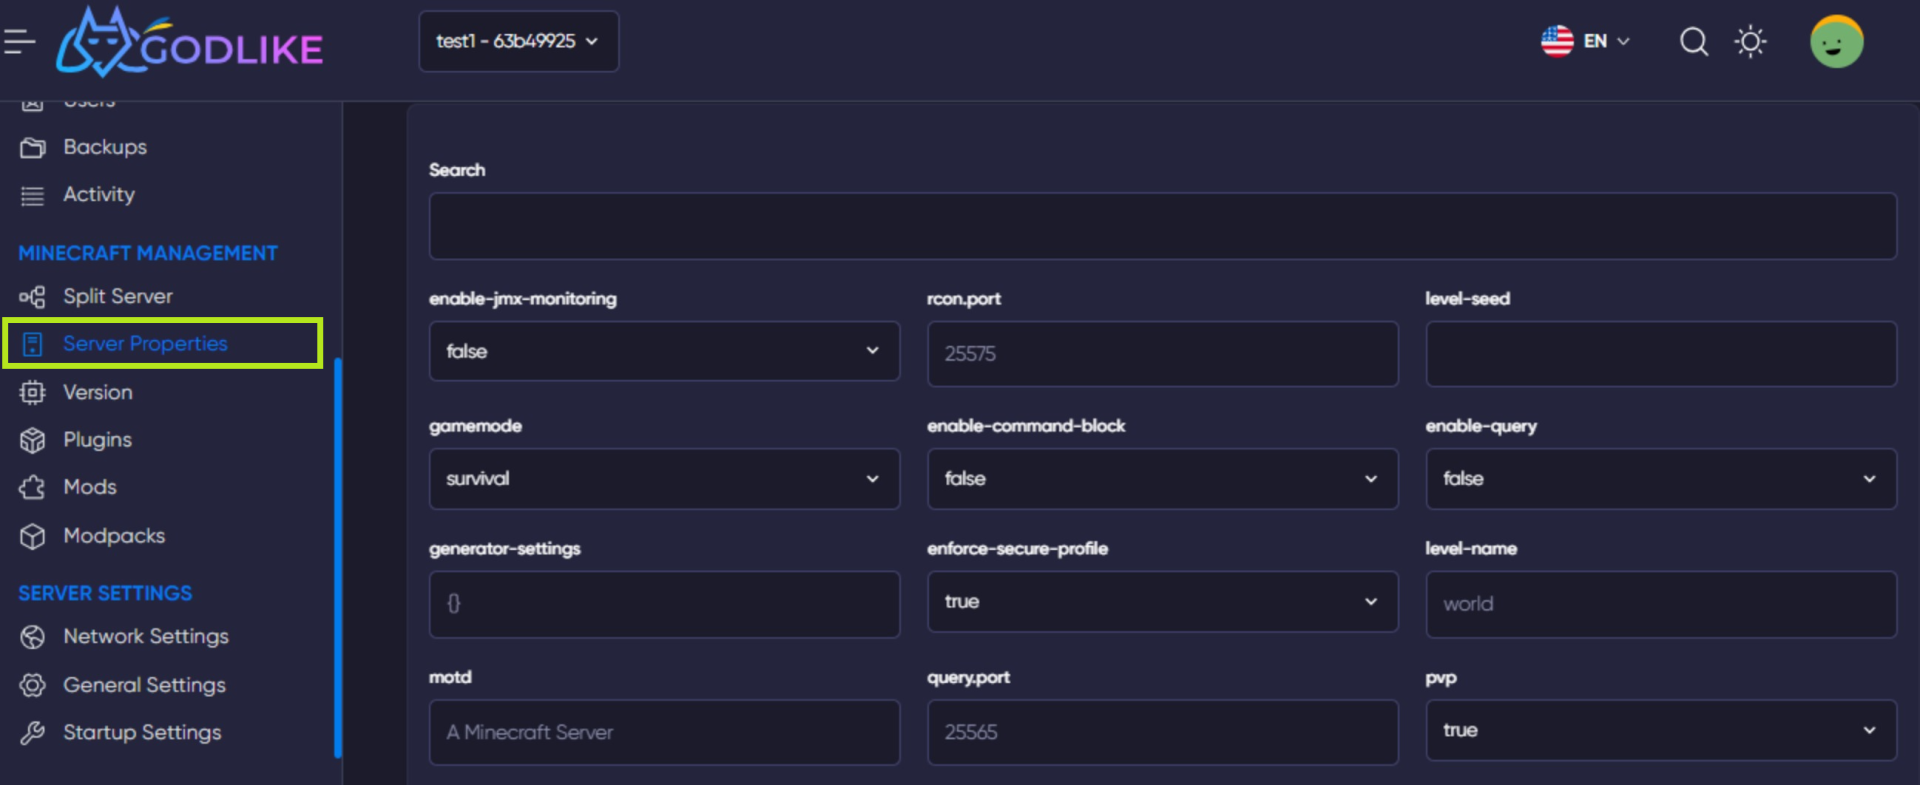
Task: Expand the enable-command-block dropdown
Action: (1162, 479)
